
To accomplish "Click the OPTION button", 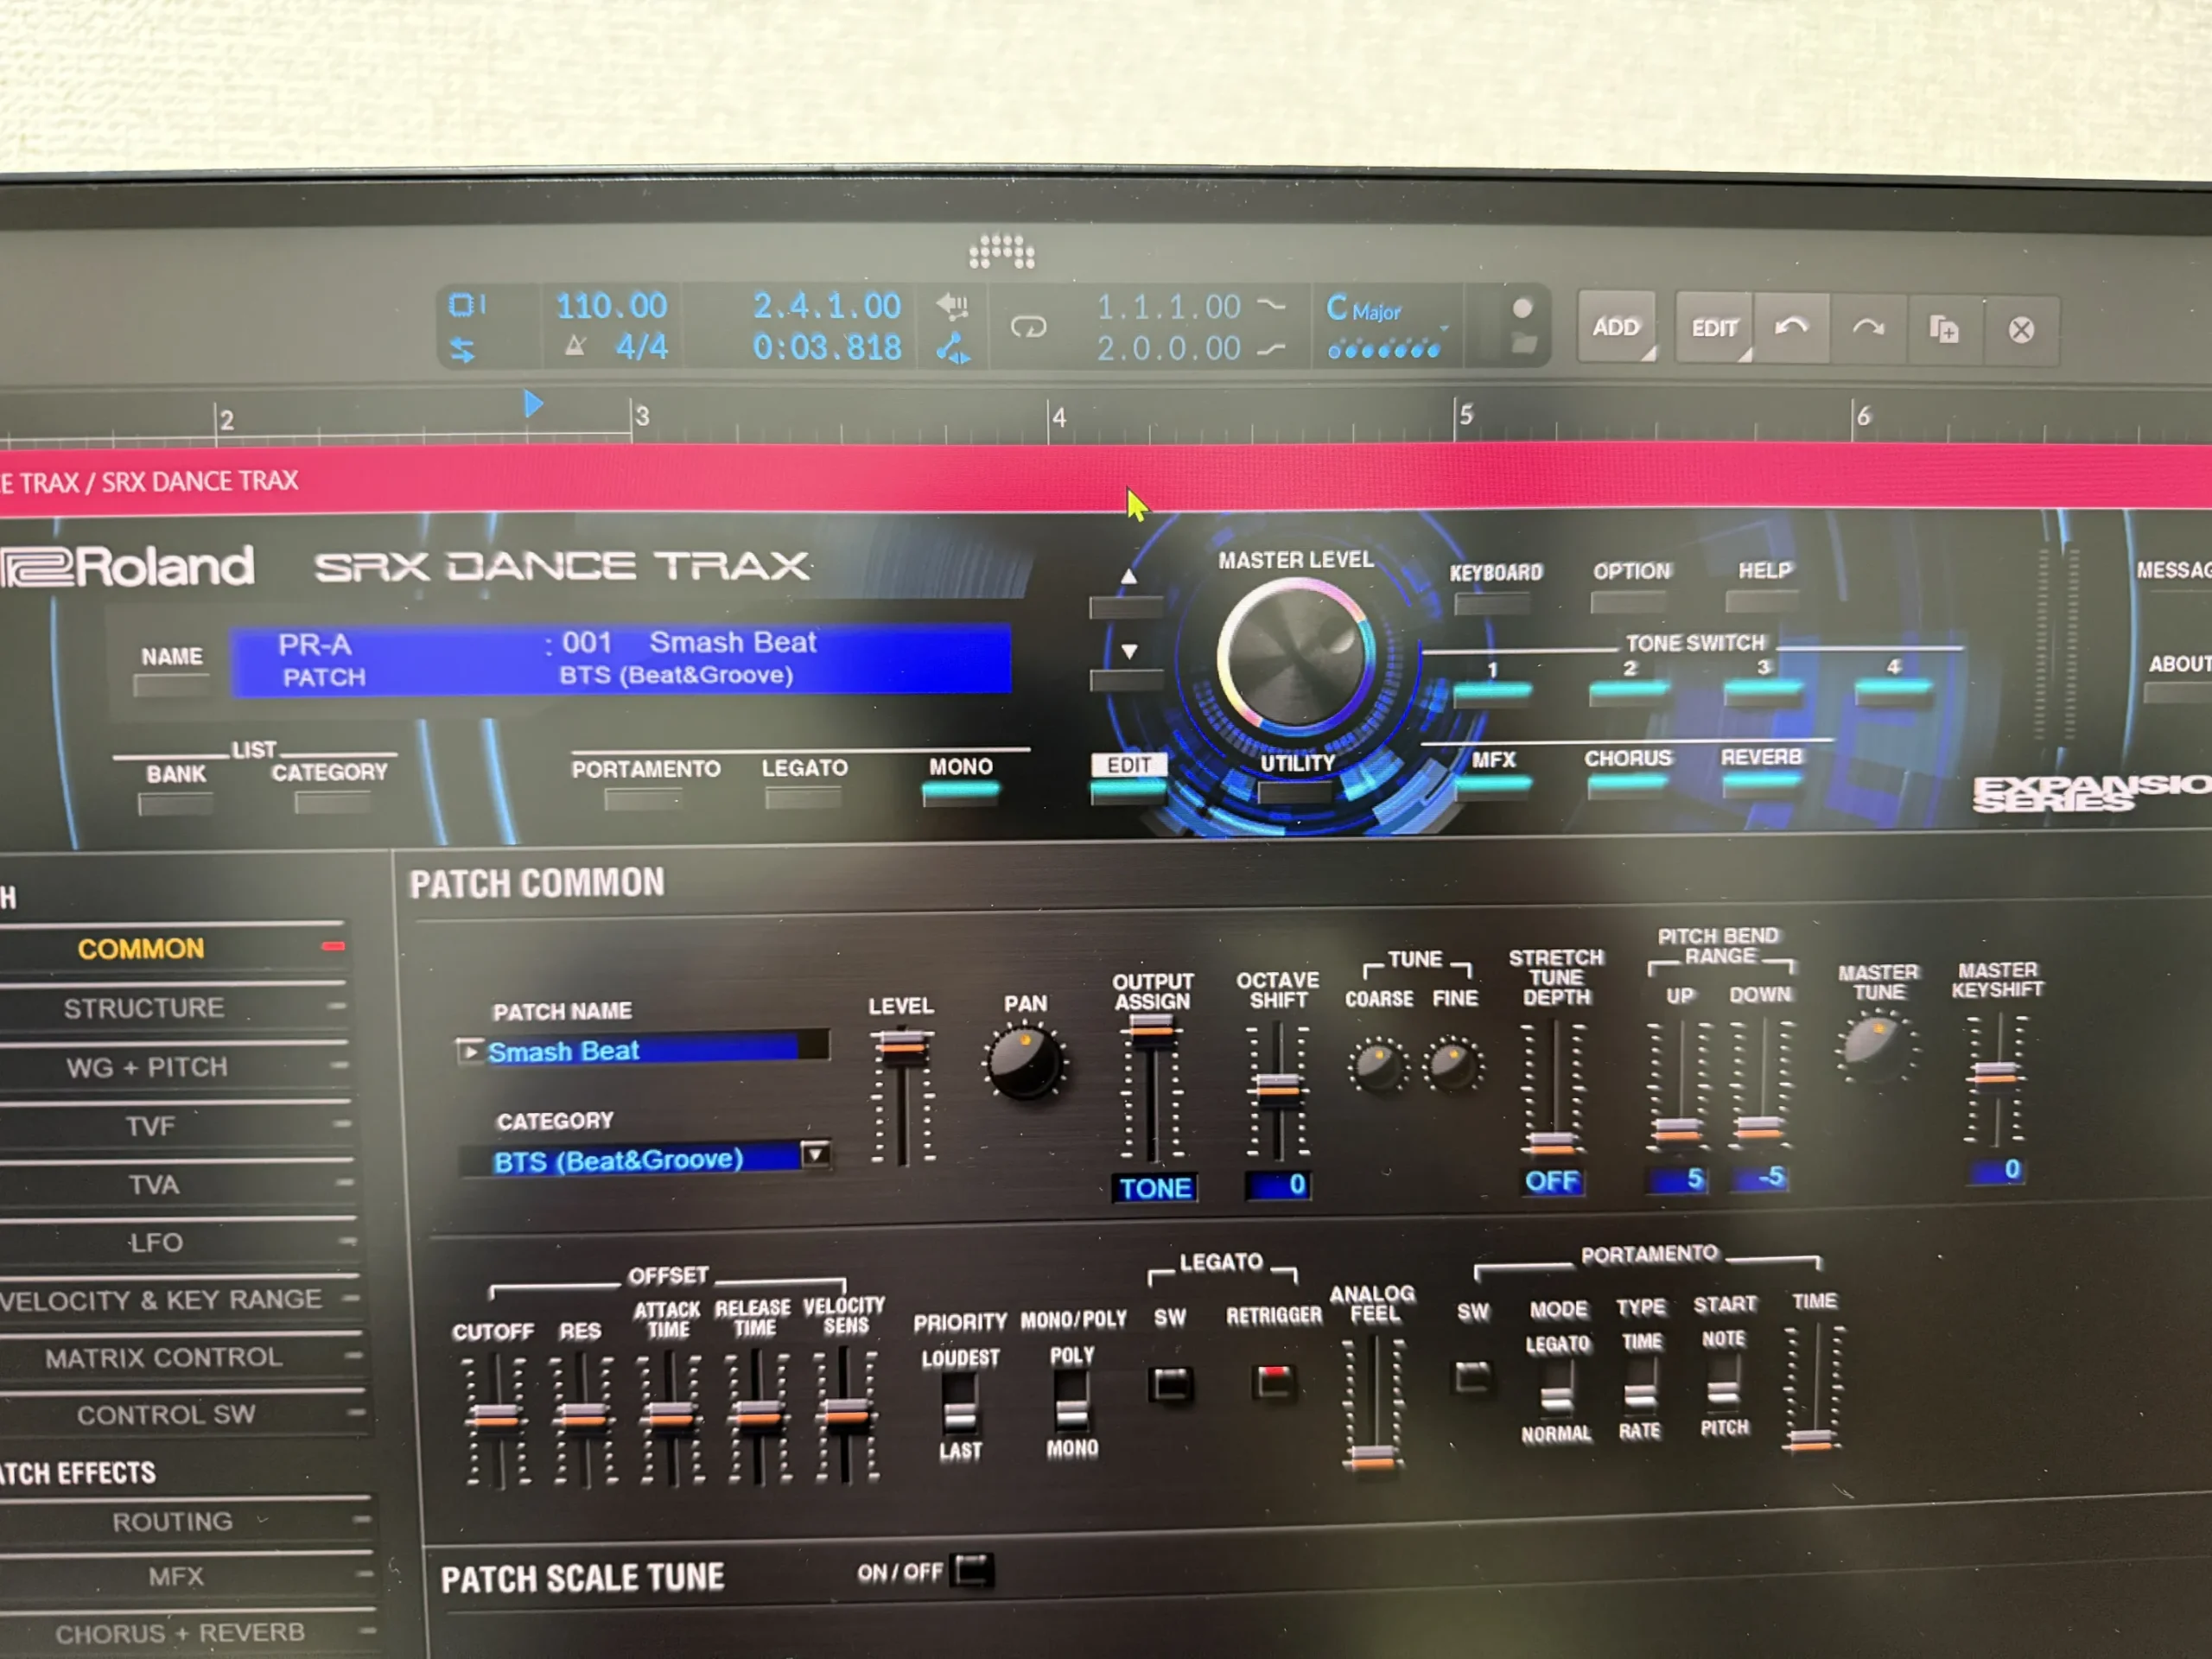I will 1629,601.
